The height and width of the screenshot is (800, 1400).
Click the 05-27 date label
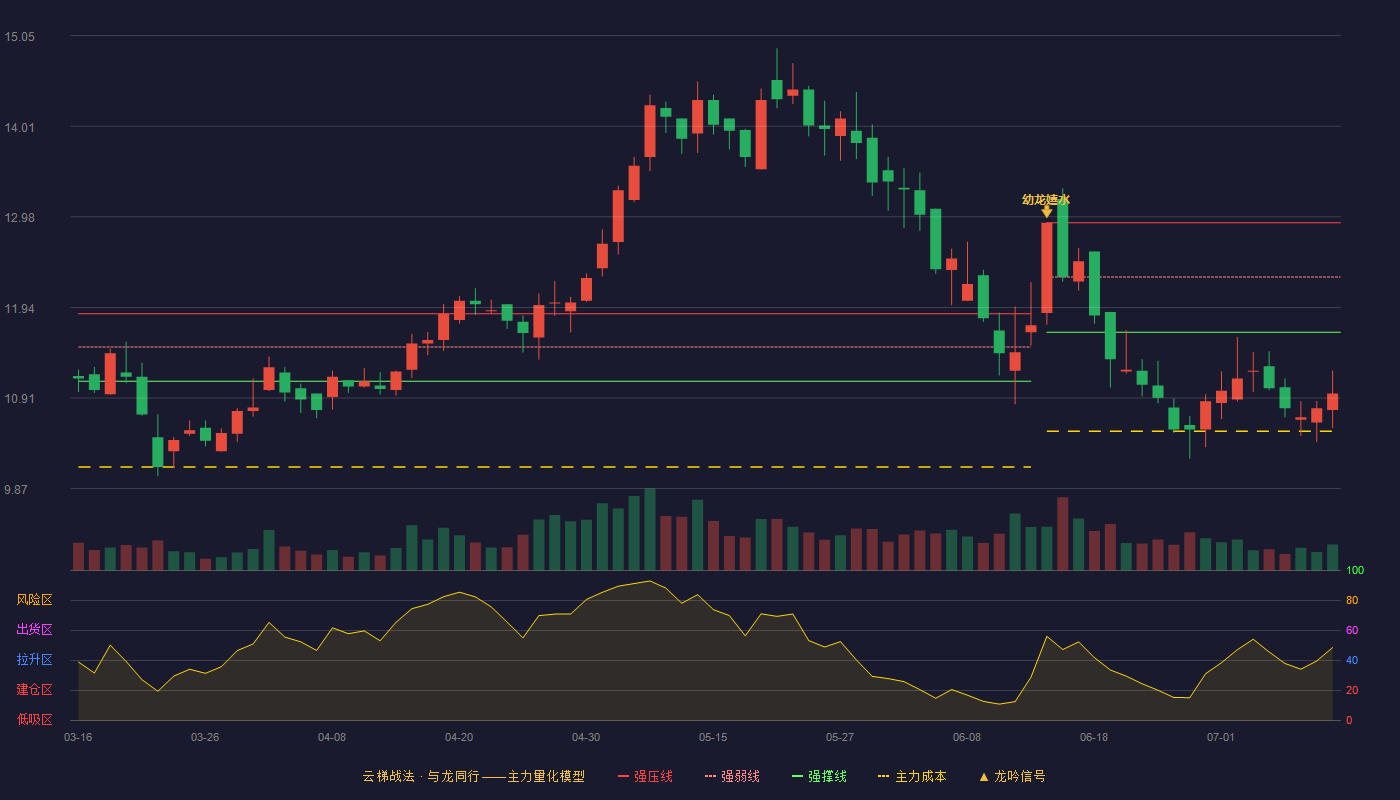coord(840,737)
